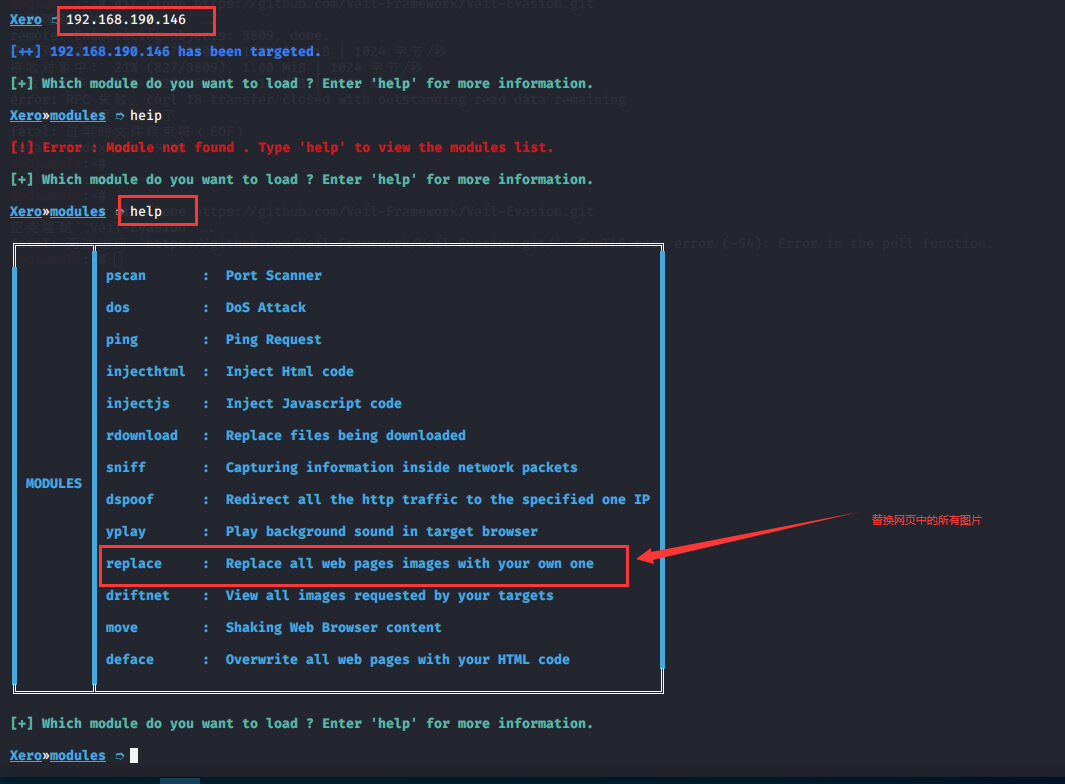
Task: Click the typed IP 192.168.190.146 input
Action: click(126, 20)
